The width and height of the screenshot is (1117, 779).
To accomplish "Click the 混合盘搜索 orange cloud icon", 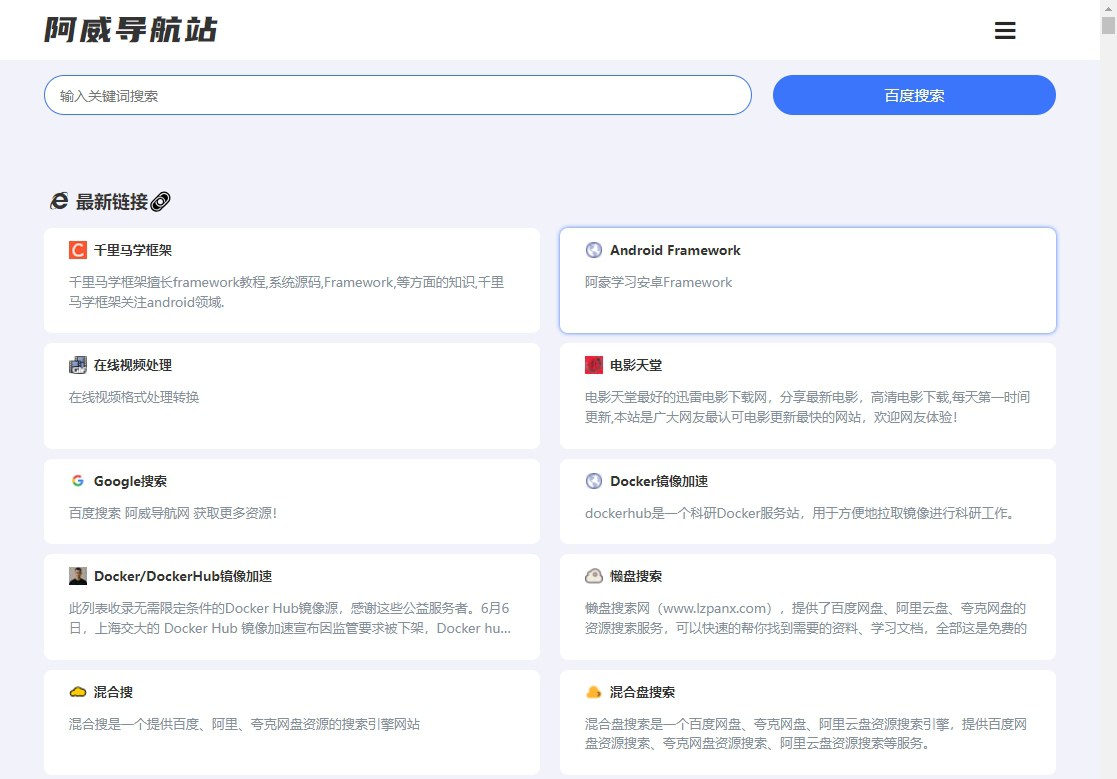I will [x=594, y=692].
